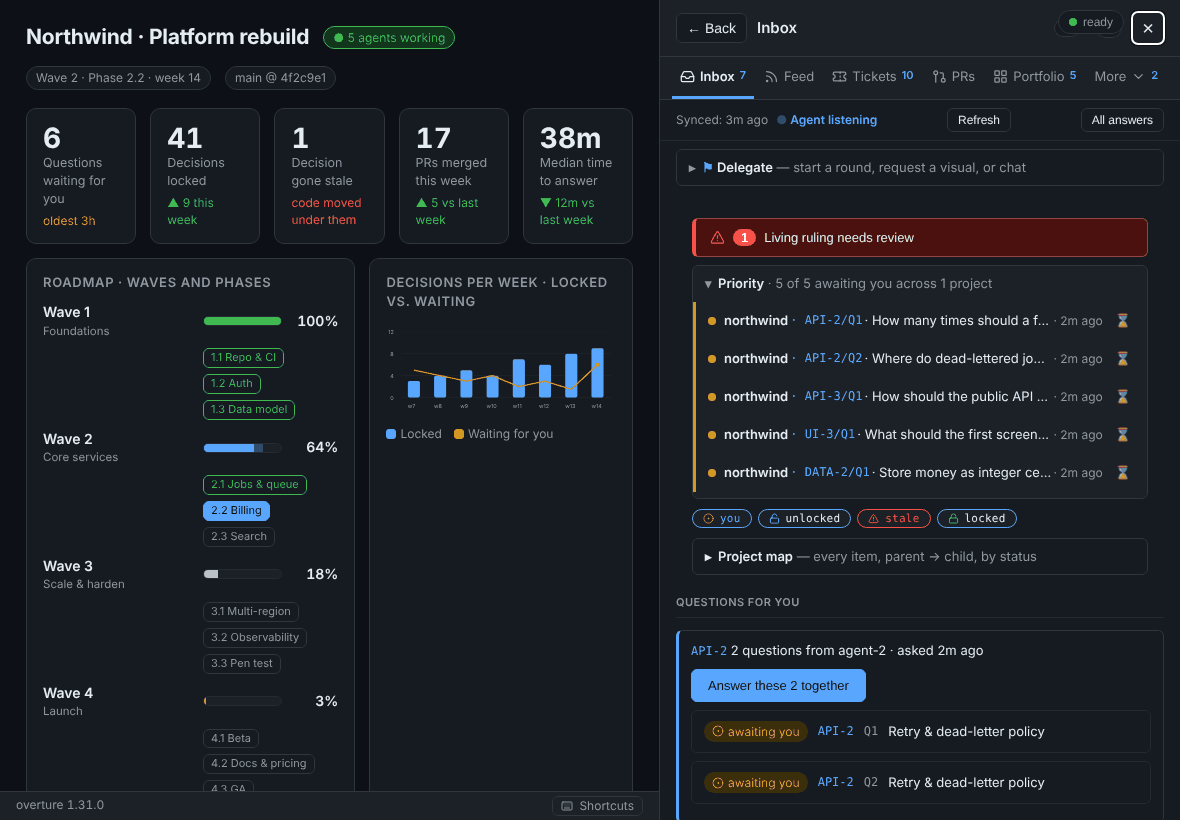
Task: Click the Wave 1 progress bar
Action: [x=242, y=321]
